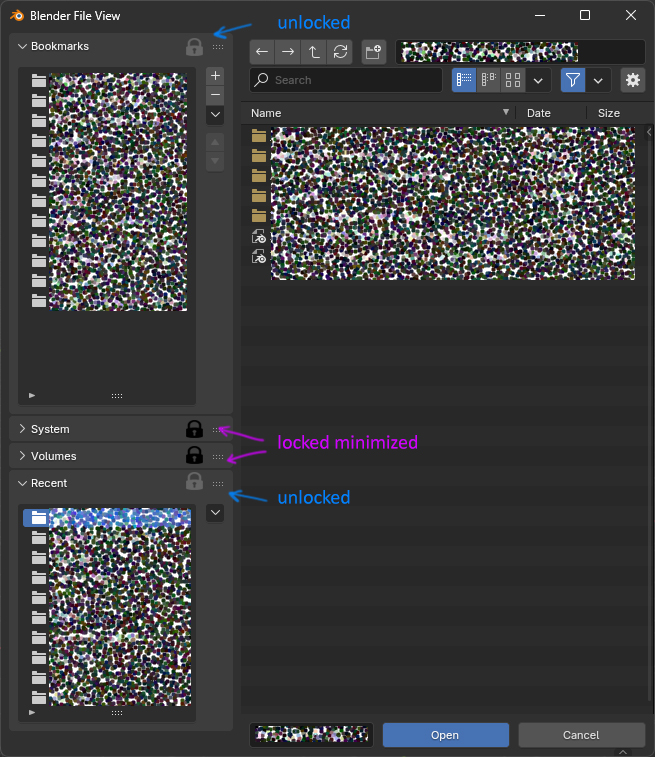Screen dimensions: 655x757
Task: Click bookmarks list resize grip
Action: tap(117, 396)
